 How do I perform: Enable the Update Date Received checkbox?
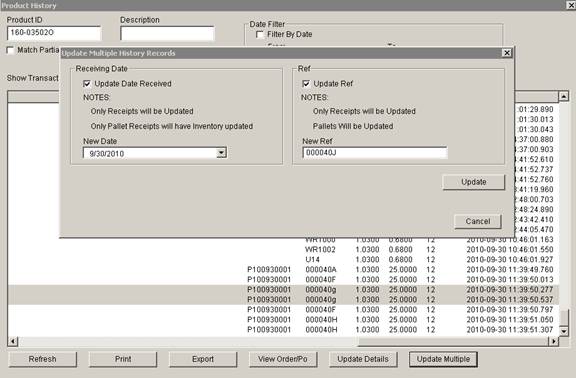pyautogui.click(x=87, y=84)
